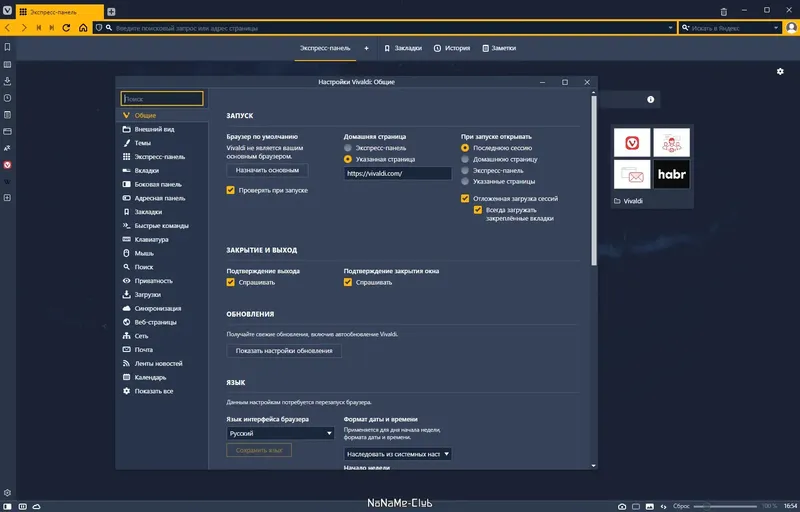Click the gear icon on the start page
The height and width of the screenshot is (512, 800).
[x=780, y=71]
